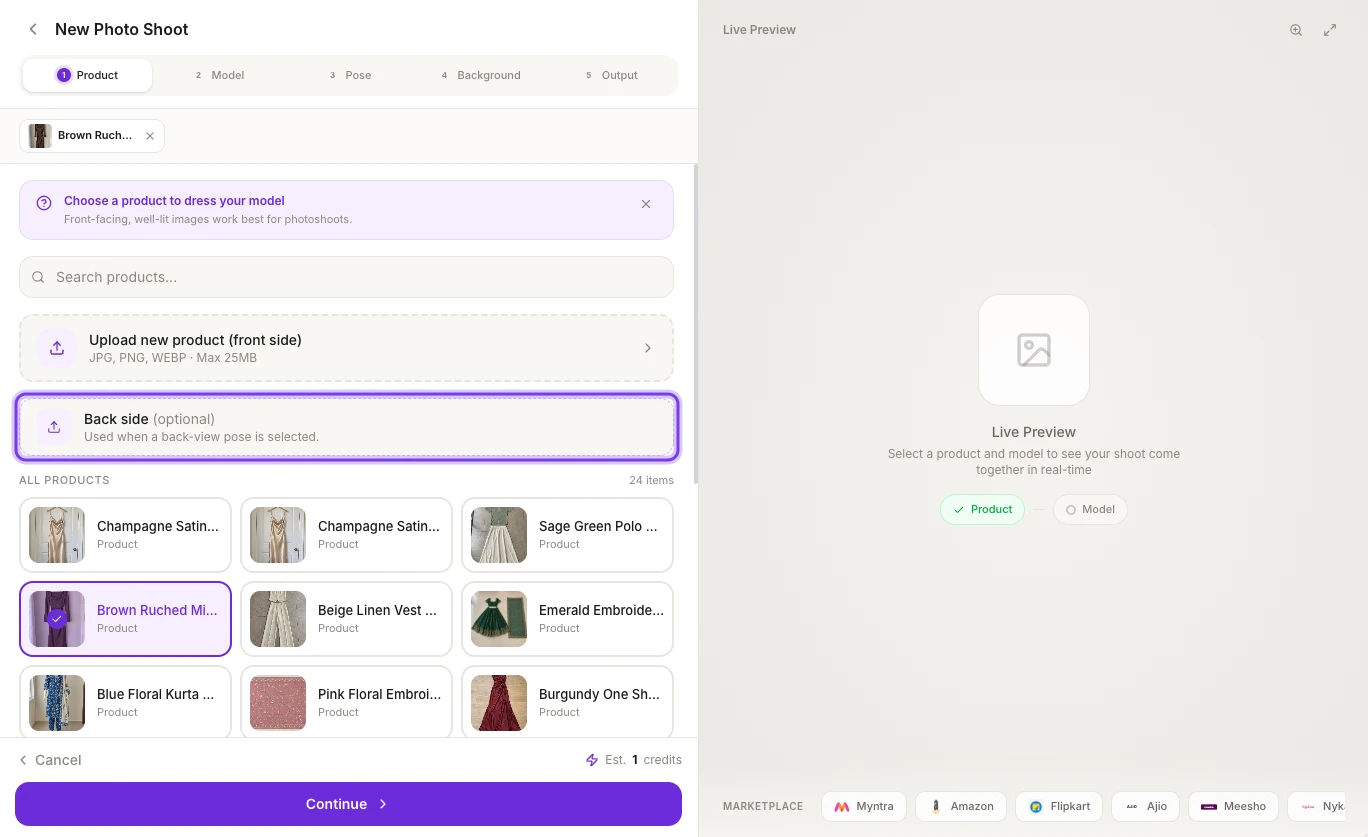
Task: Go back using the header arrow
Action: pyautogui.click(x=33, y=29)
